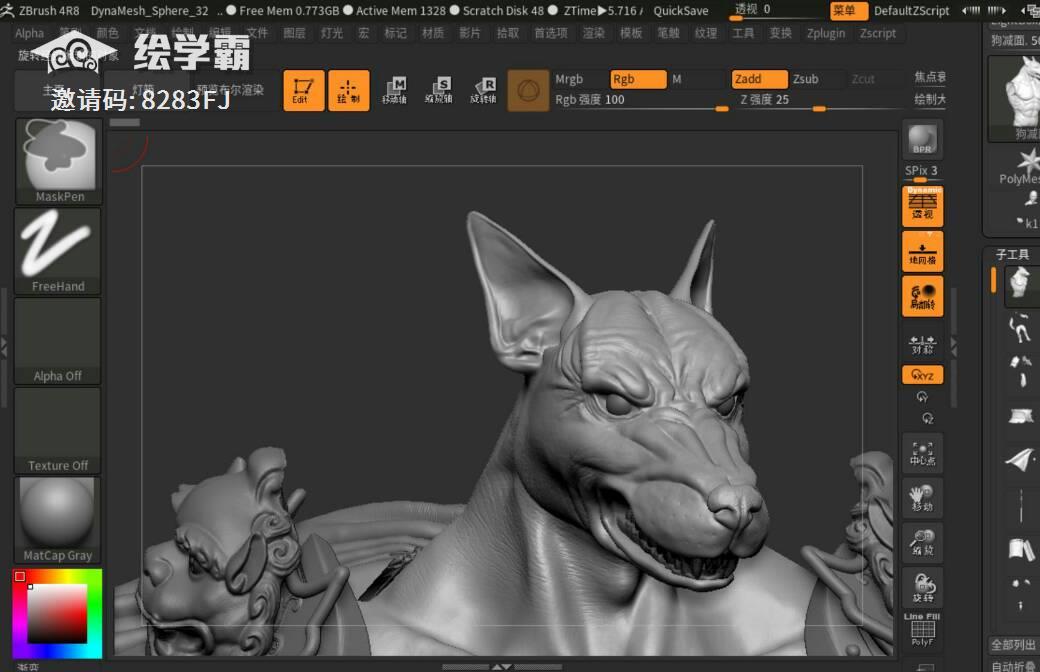Click the bottom tray divider arrows
This screenshot has width=1040, height=672.
click(x=502, y=667)
